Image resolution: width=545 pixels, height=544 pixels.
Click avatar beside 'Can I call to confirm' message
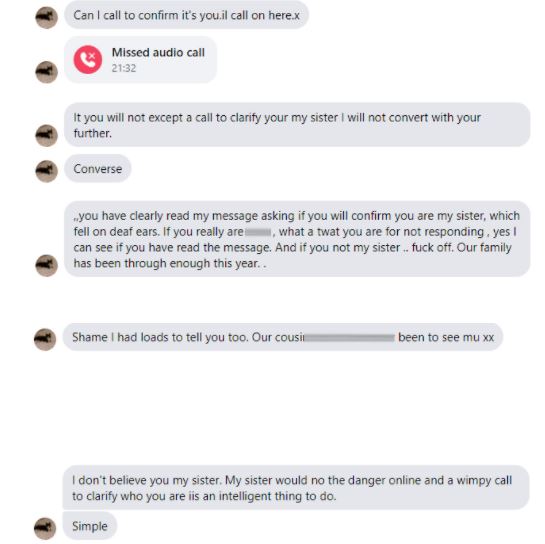coord(47,17)
